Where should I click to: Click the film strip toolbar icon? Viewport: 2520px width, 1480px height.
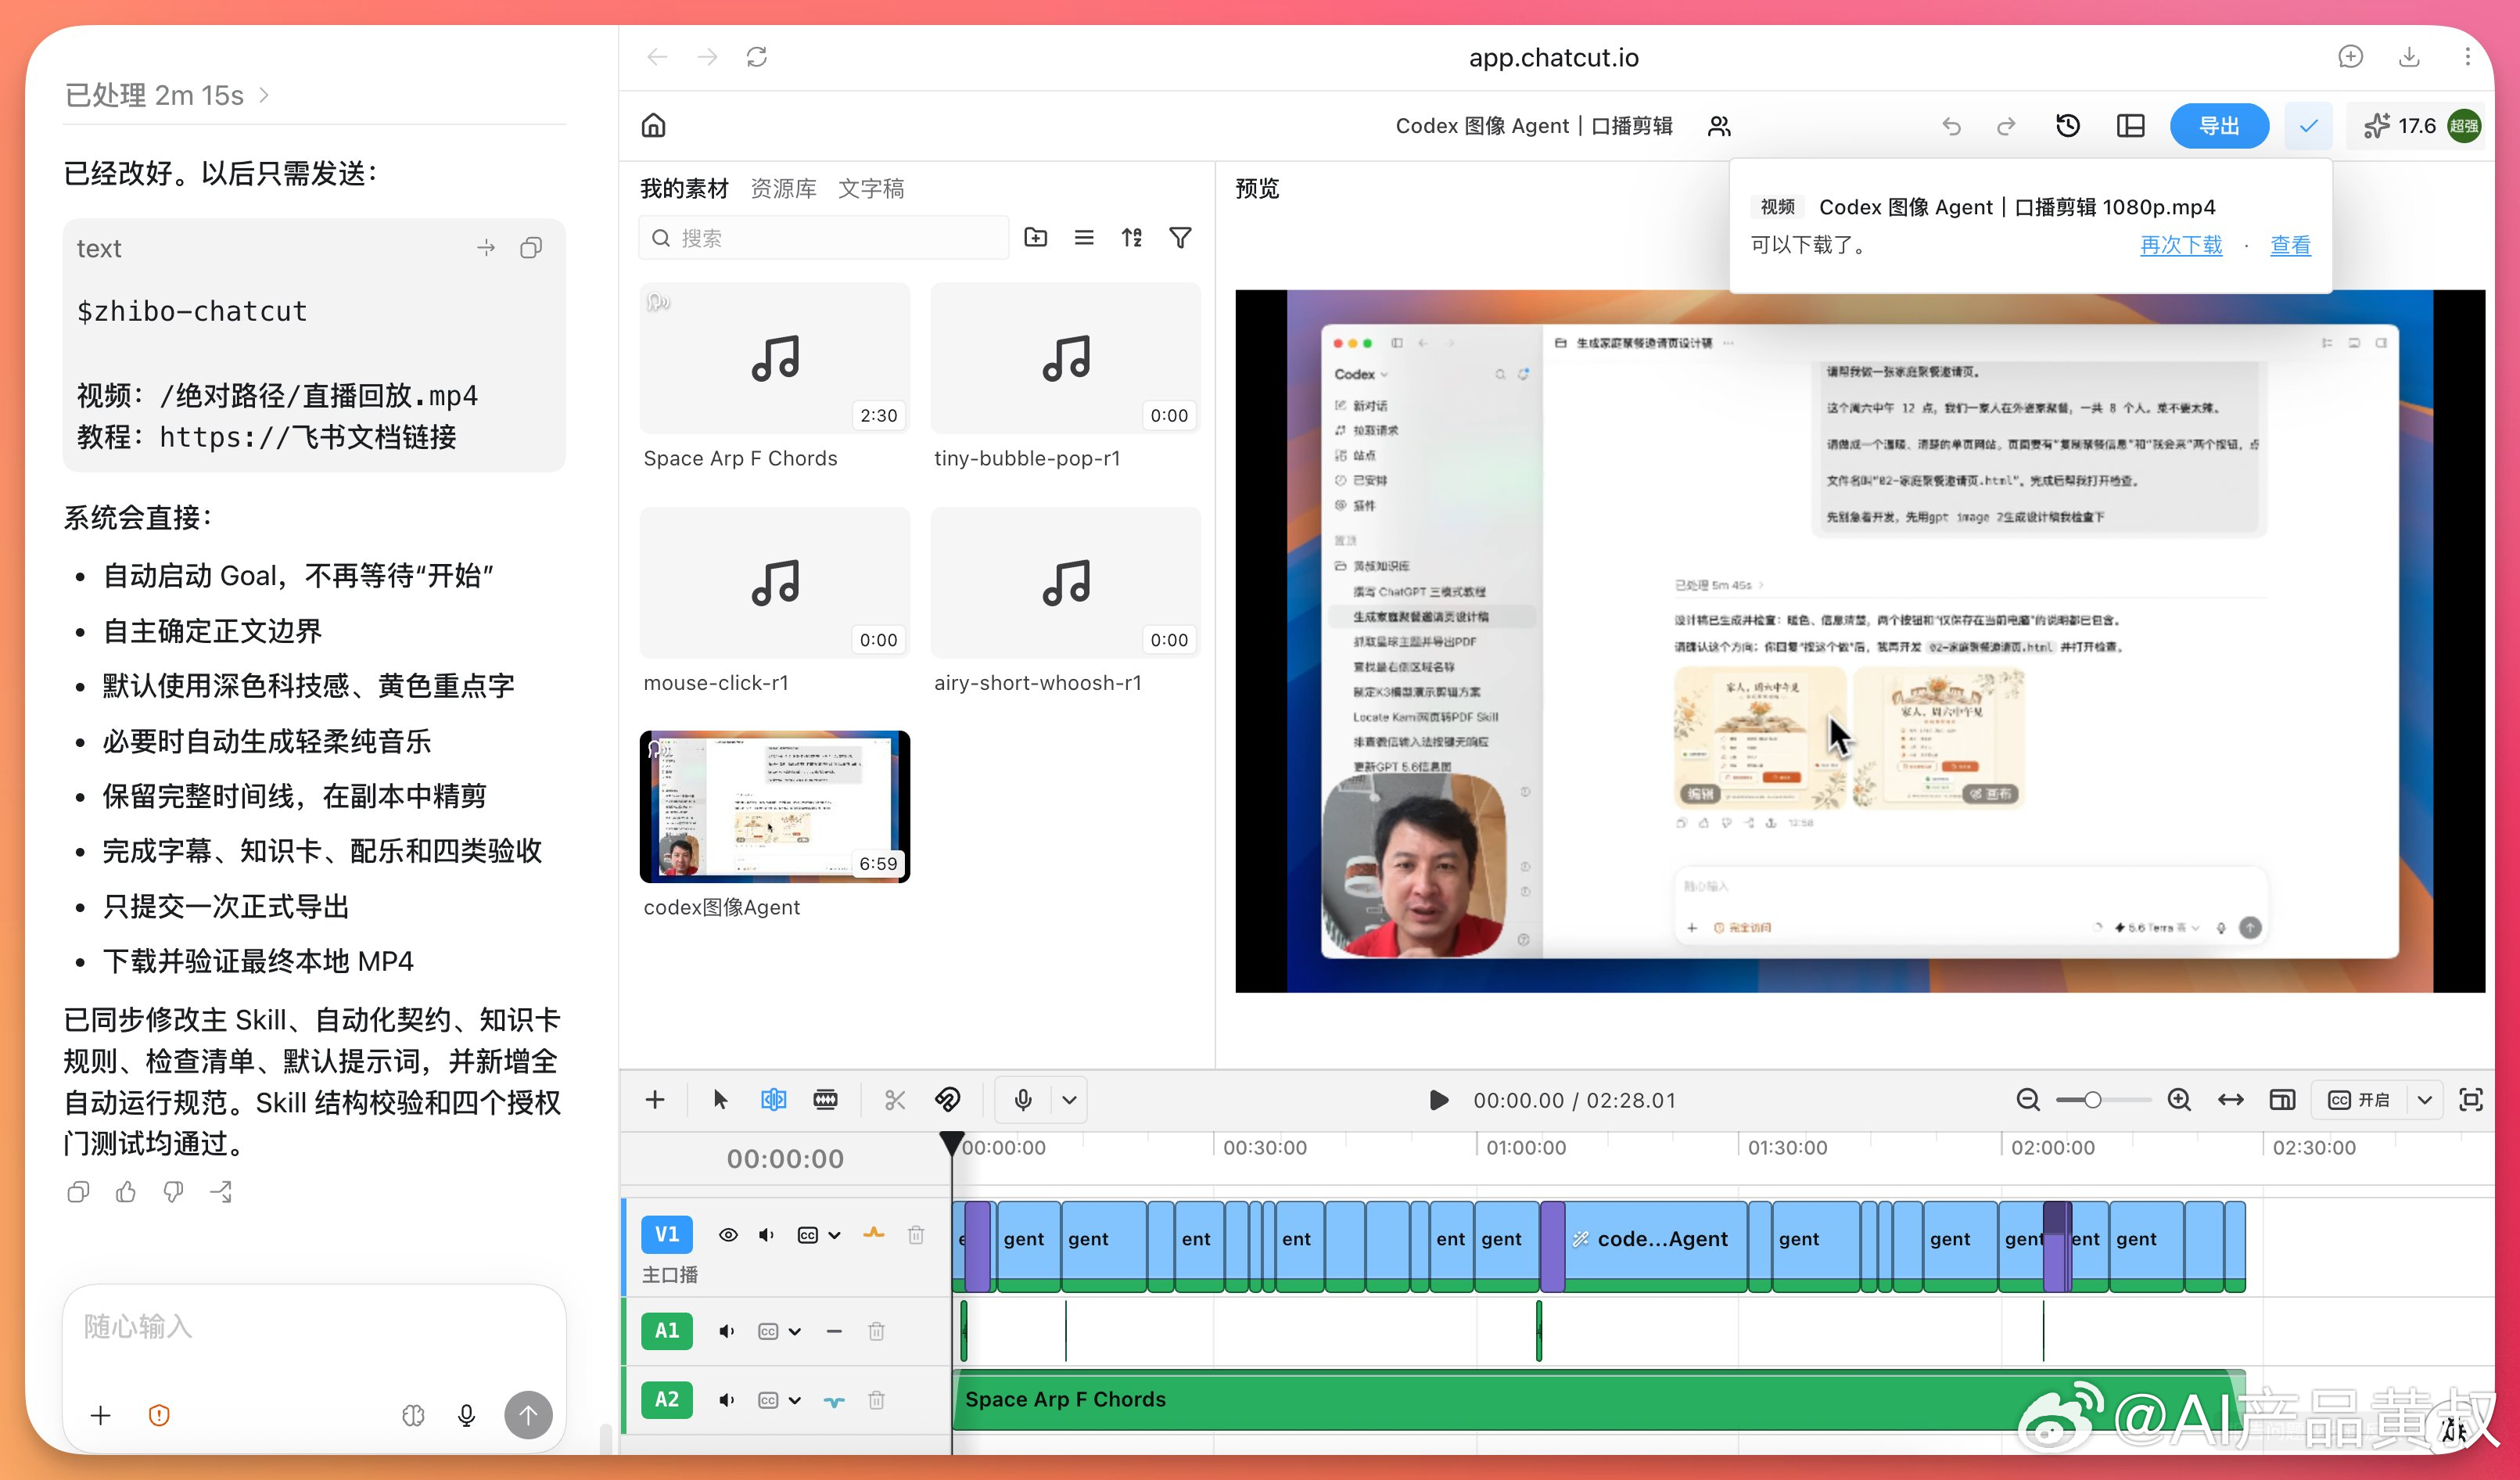[825, 1100]
